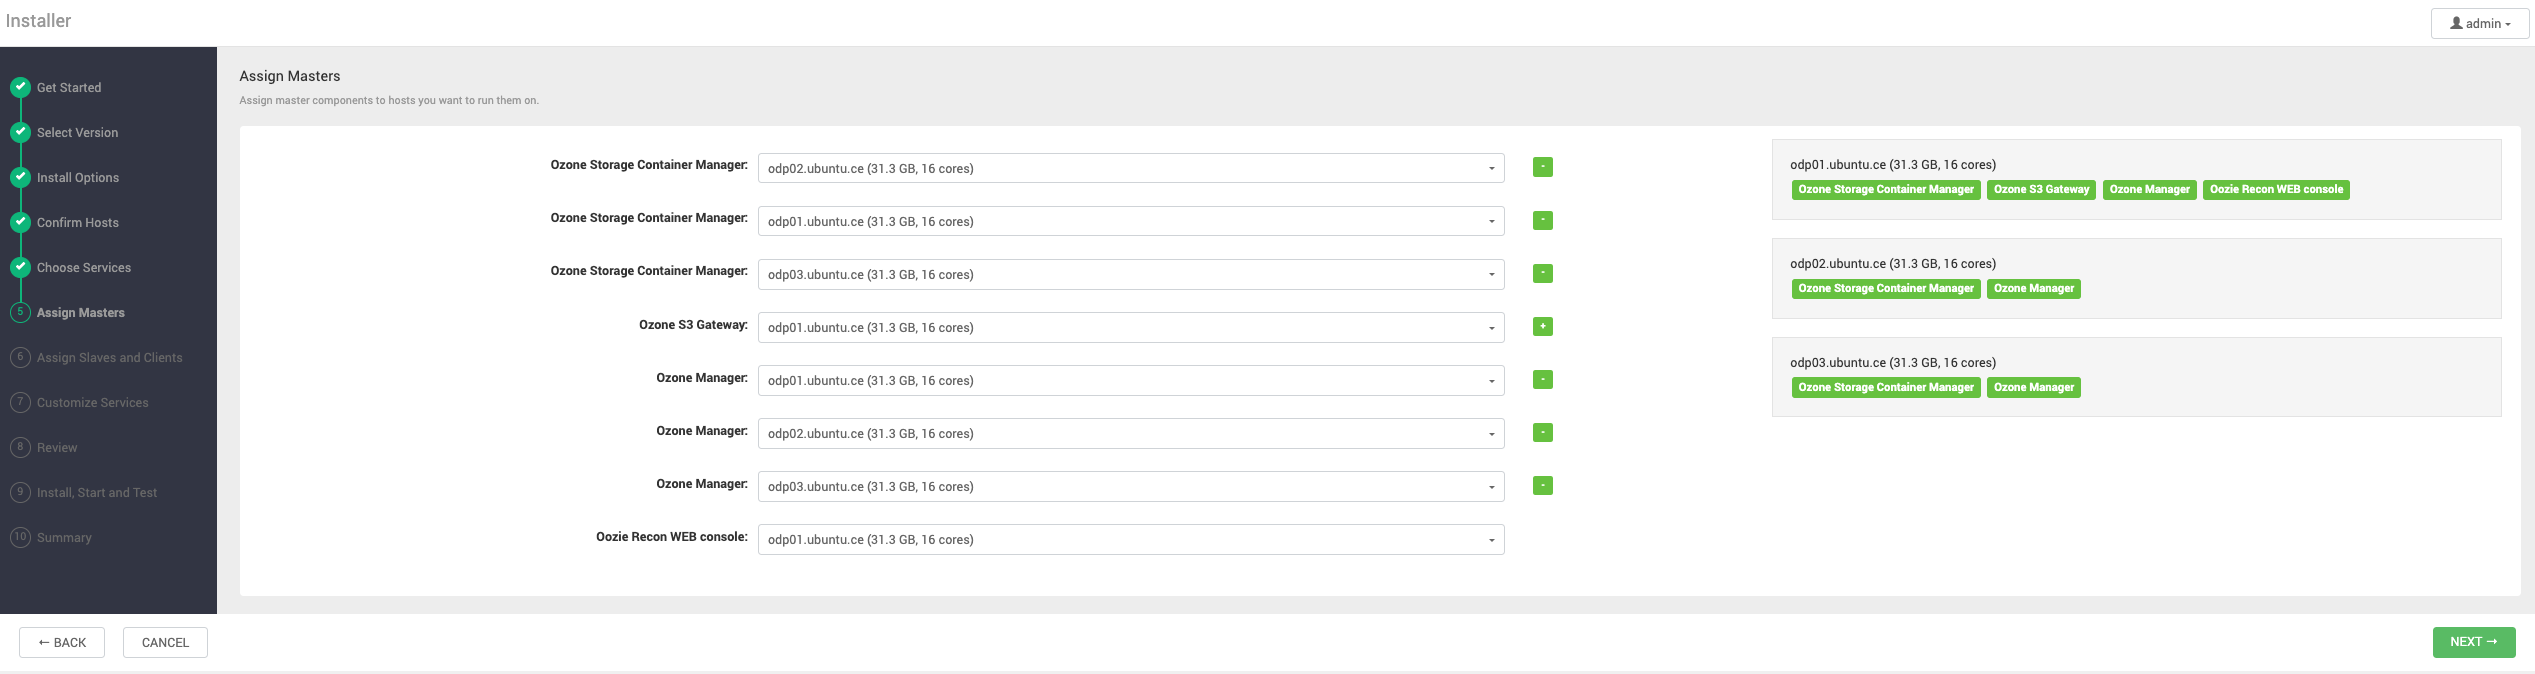2535x674 pixels.
Task: Click the Install Options step checkmark icon
Action: click(20, 177)
